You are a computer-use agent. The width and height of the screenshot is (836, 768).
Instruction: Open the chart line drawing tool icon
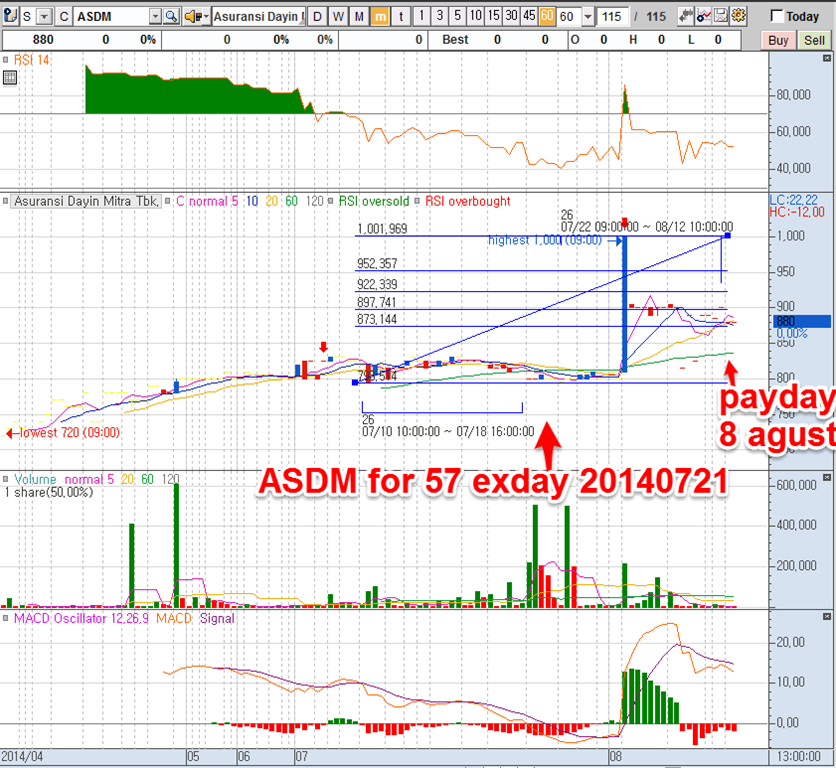(x=703, y=16)
